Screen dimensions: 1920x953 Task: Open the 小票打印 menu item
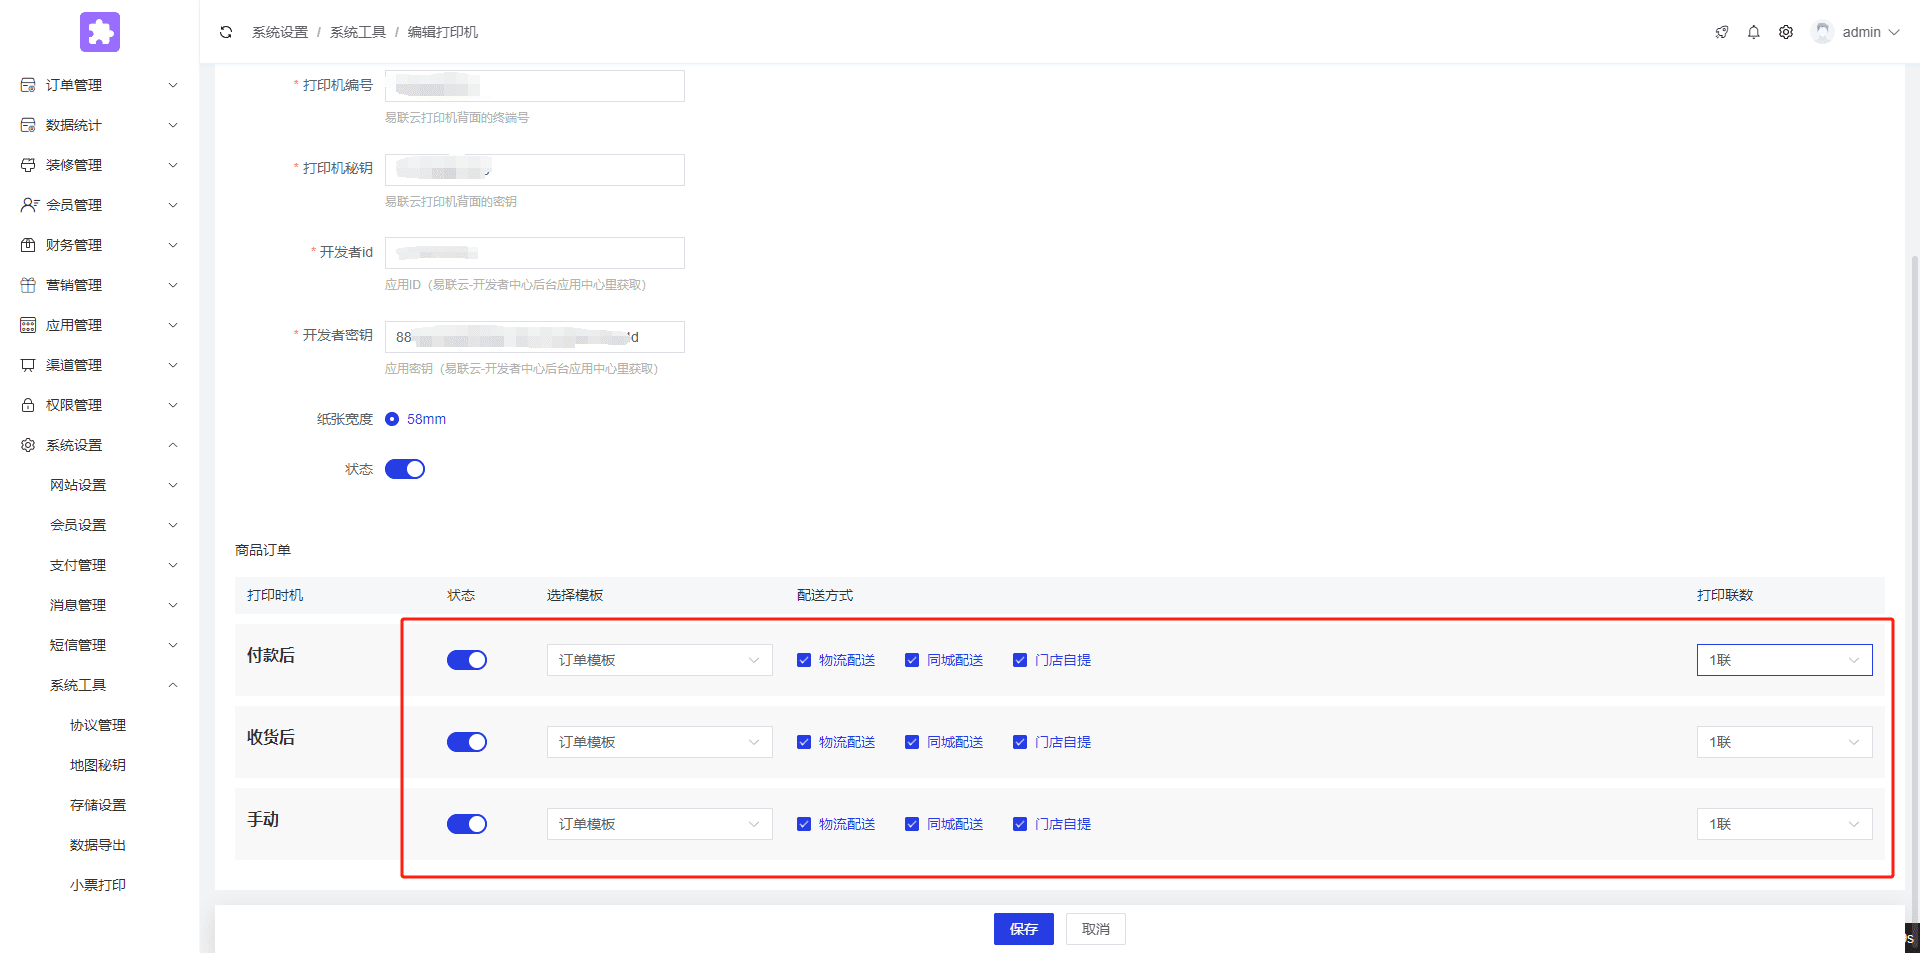(98, 885)
